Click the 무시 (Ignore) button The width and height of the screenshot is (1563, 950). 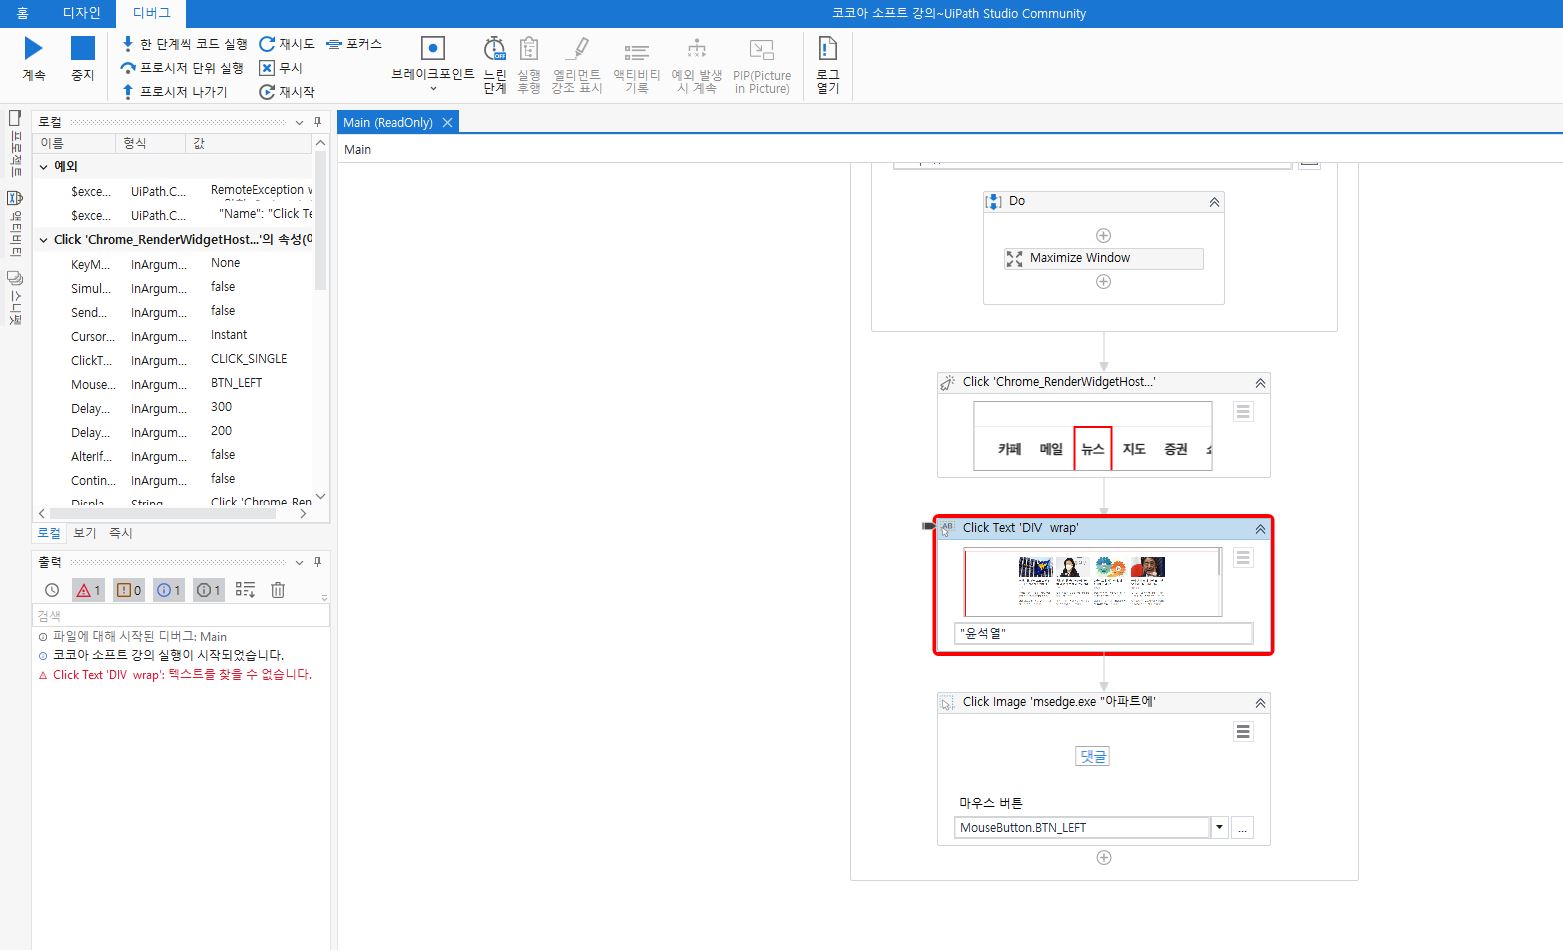[281, 68]
